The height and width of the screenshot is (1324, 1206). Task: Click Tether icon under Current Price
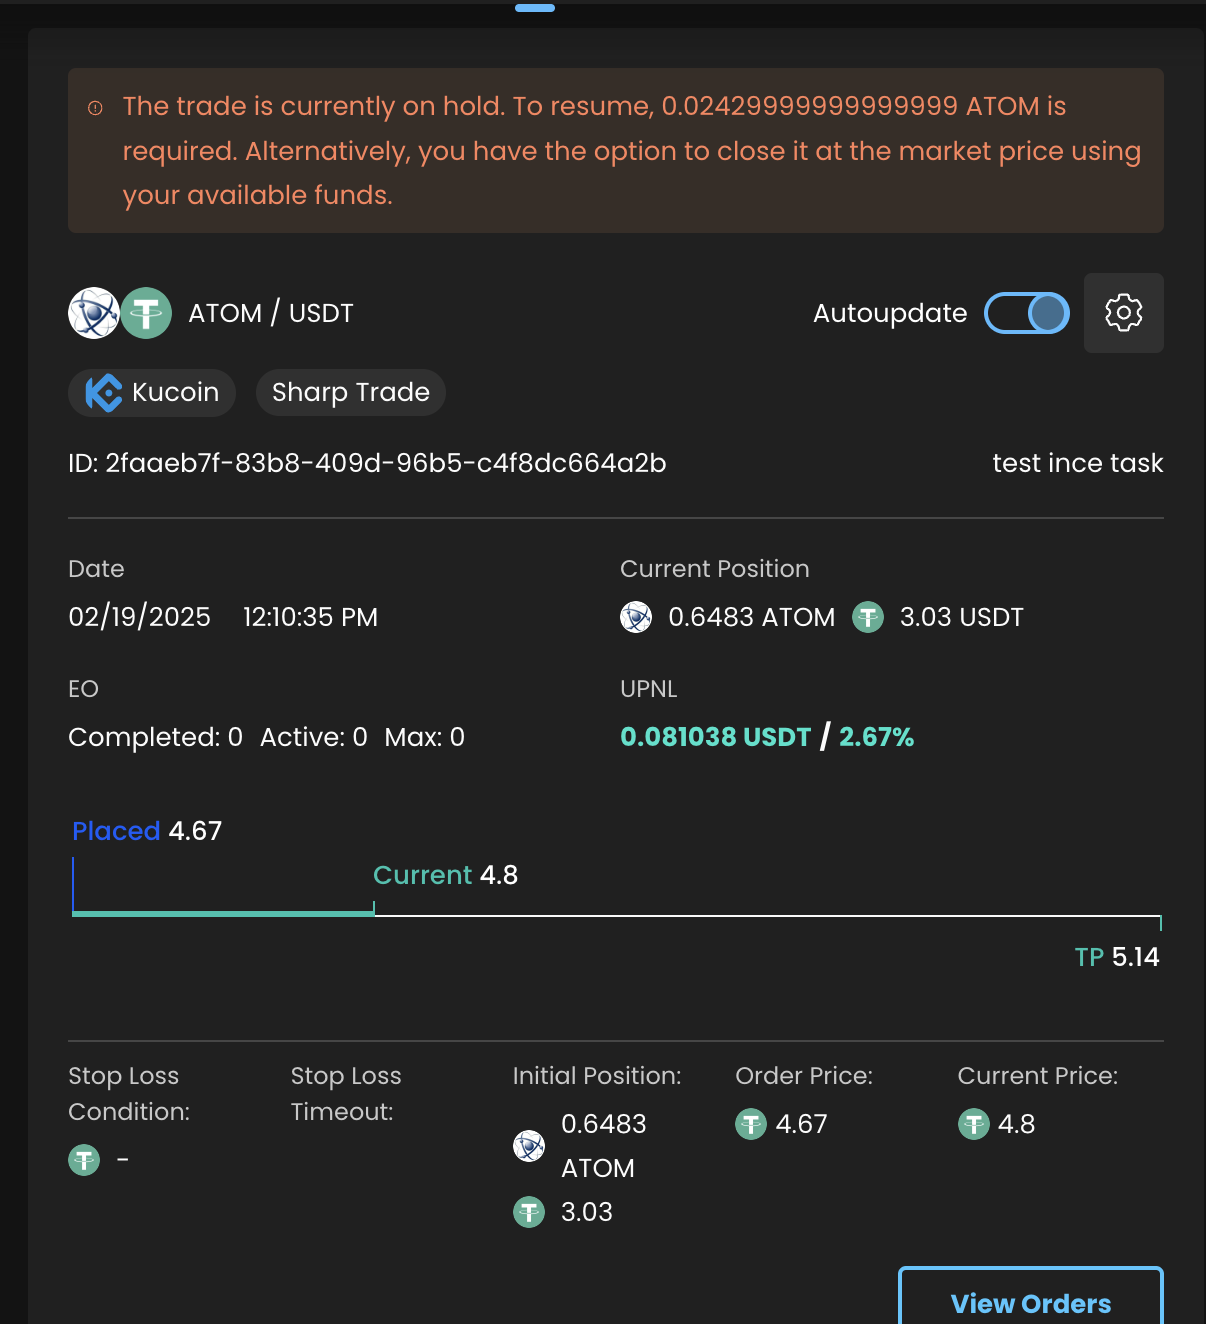[x=973, y=1124]
